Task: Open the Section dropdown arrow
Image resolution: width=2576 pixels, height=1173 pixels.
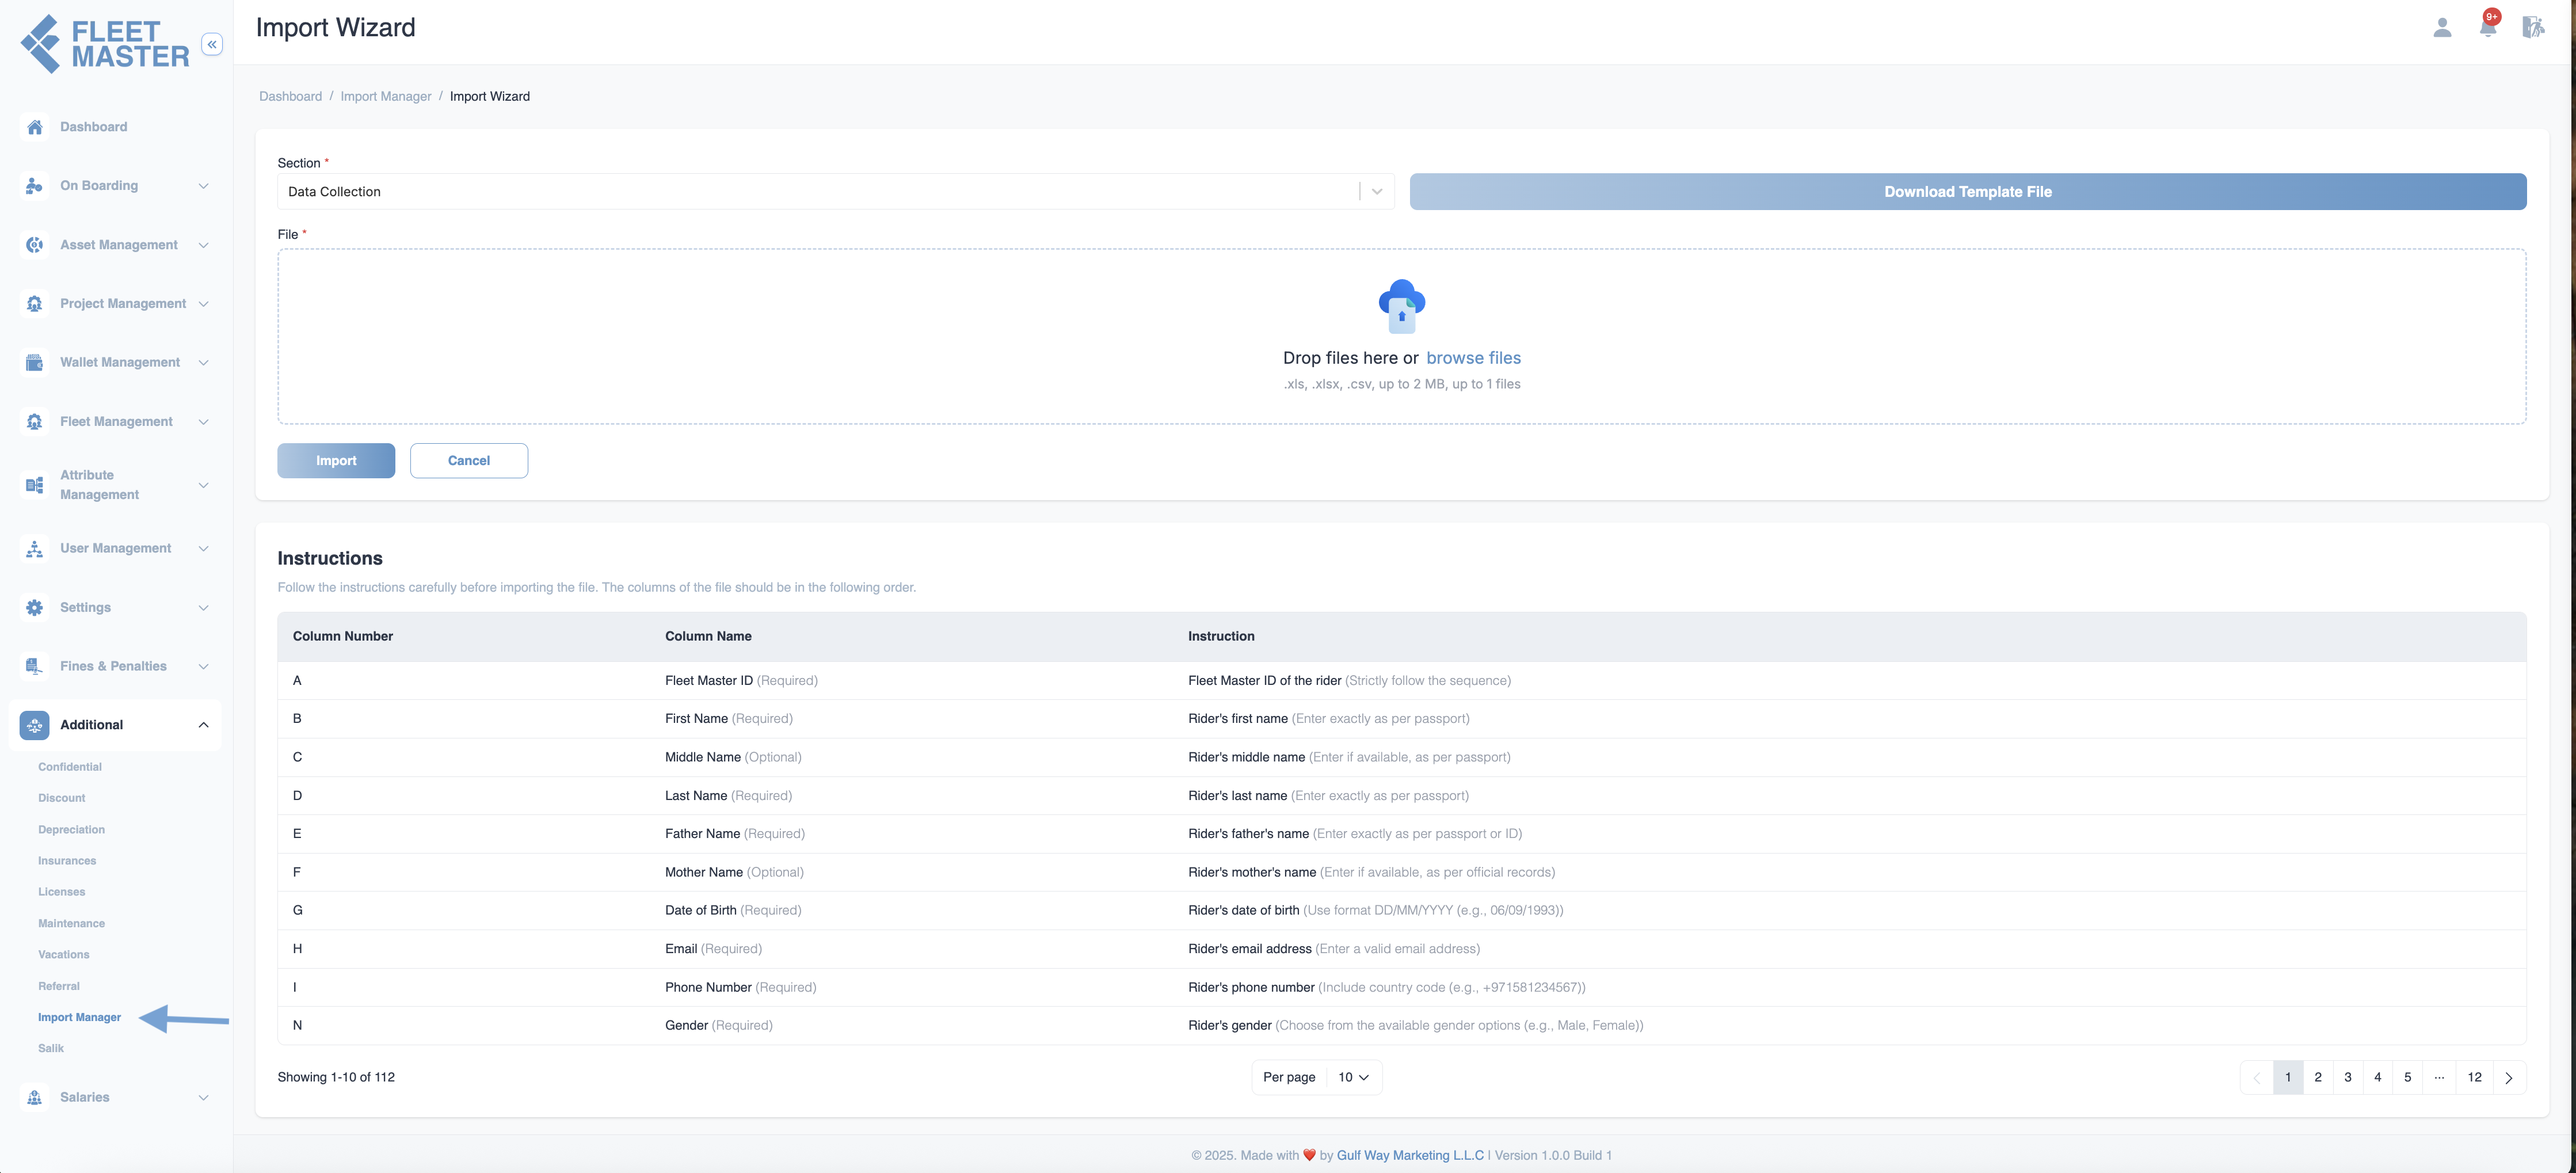Action: point(1377,192)
